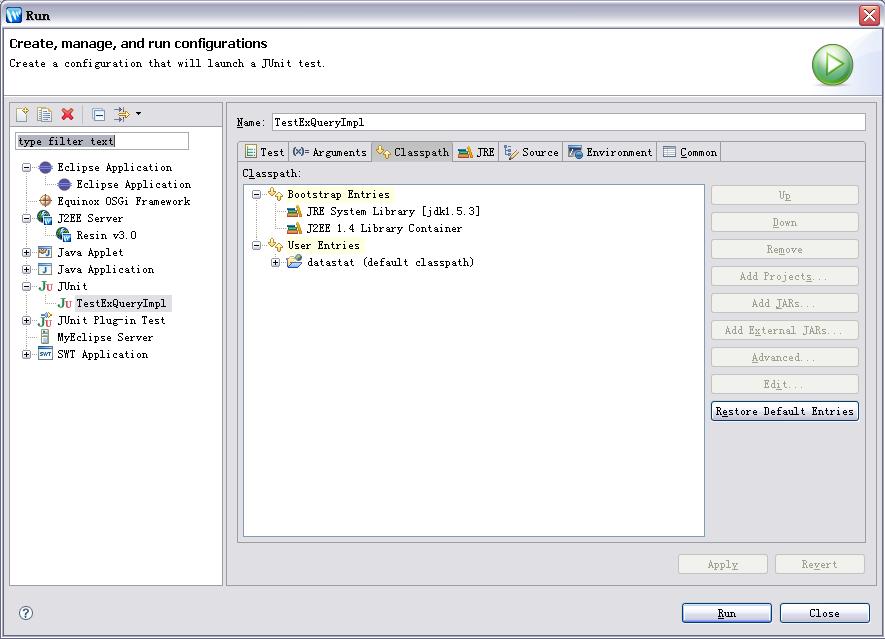Screen dimensions: 885x639
Task: Click the Java Applet icon
Action: pyautogui.click(x=45, y=252)
